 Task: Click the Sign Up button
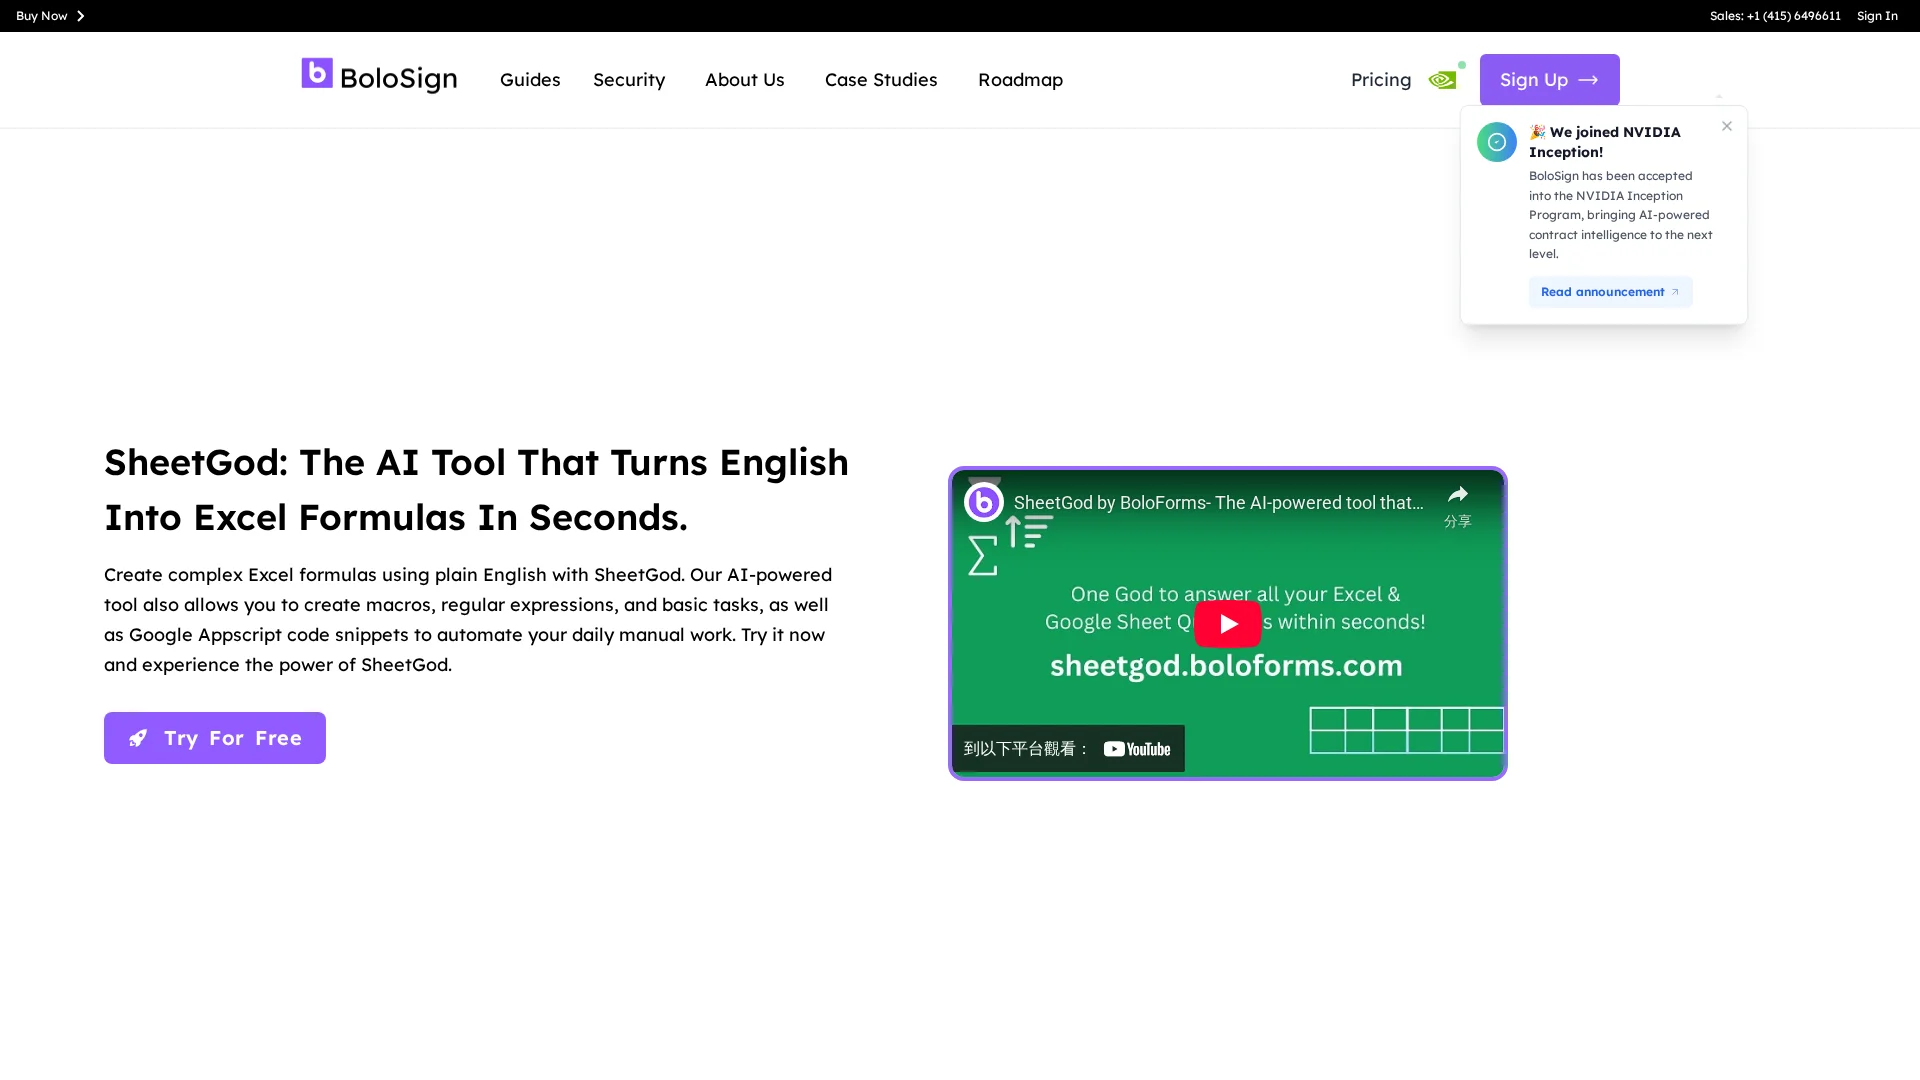[x=1549, y=80]
